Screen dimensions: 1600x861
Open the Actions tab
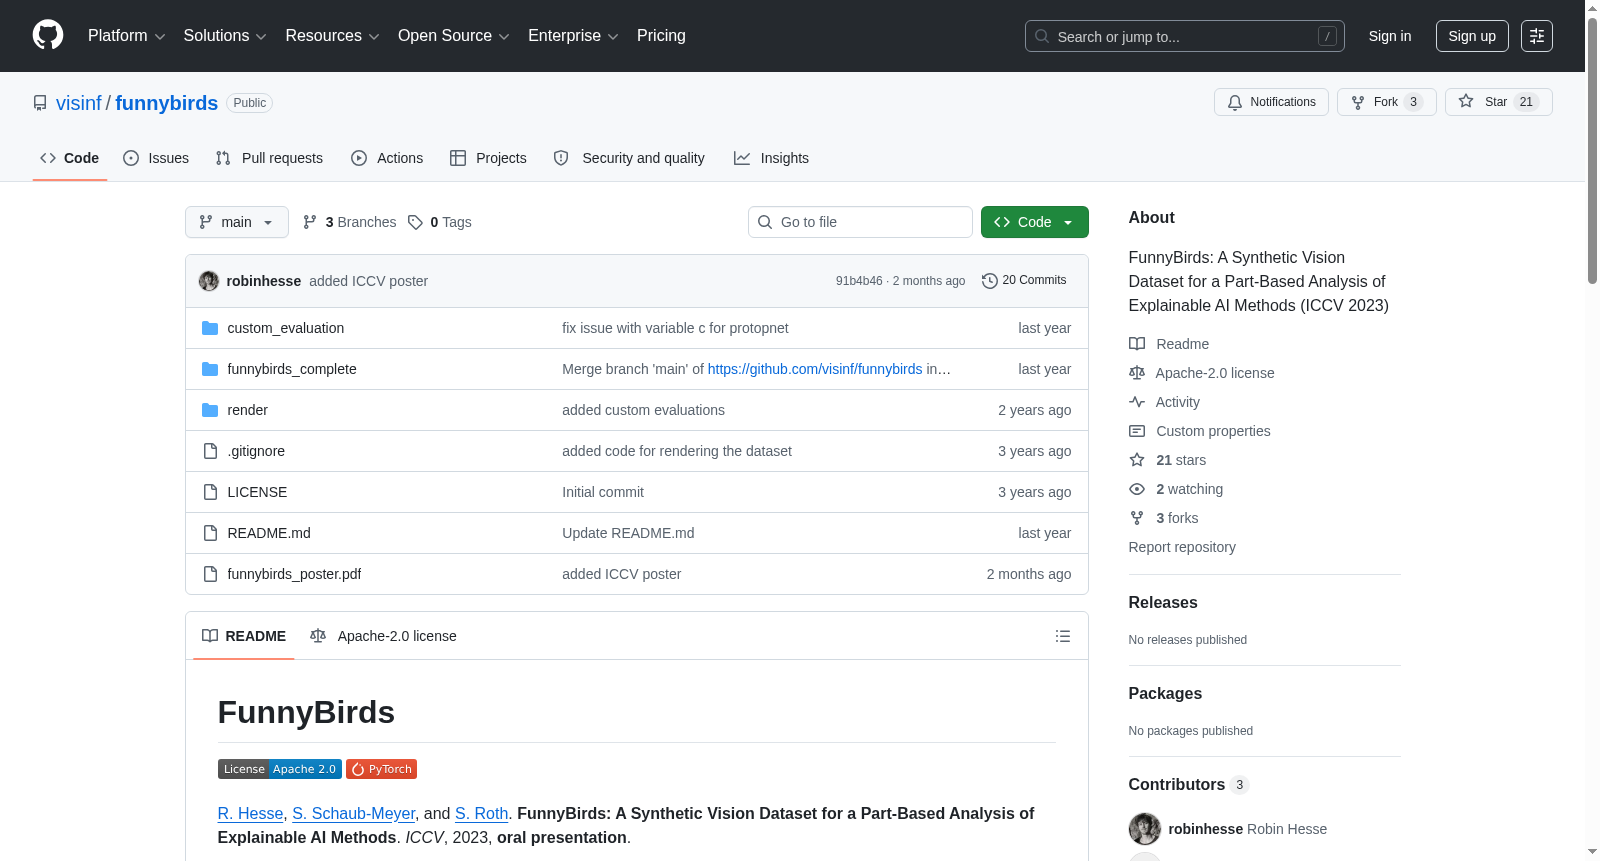tap(387, 158)
